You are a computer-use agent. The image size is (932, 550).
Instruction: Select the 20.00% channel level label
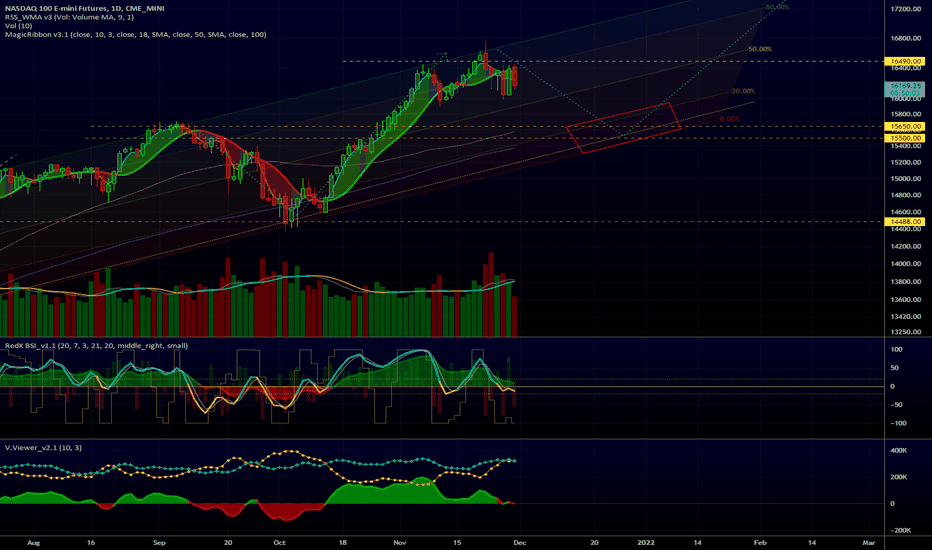point(743,92)
